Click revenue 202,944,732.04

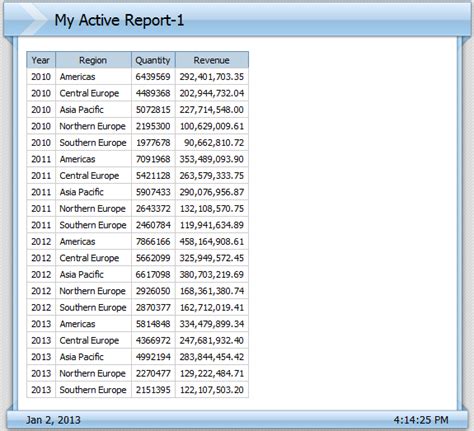point(212,93)
